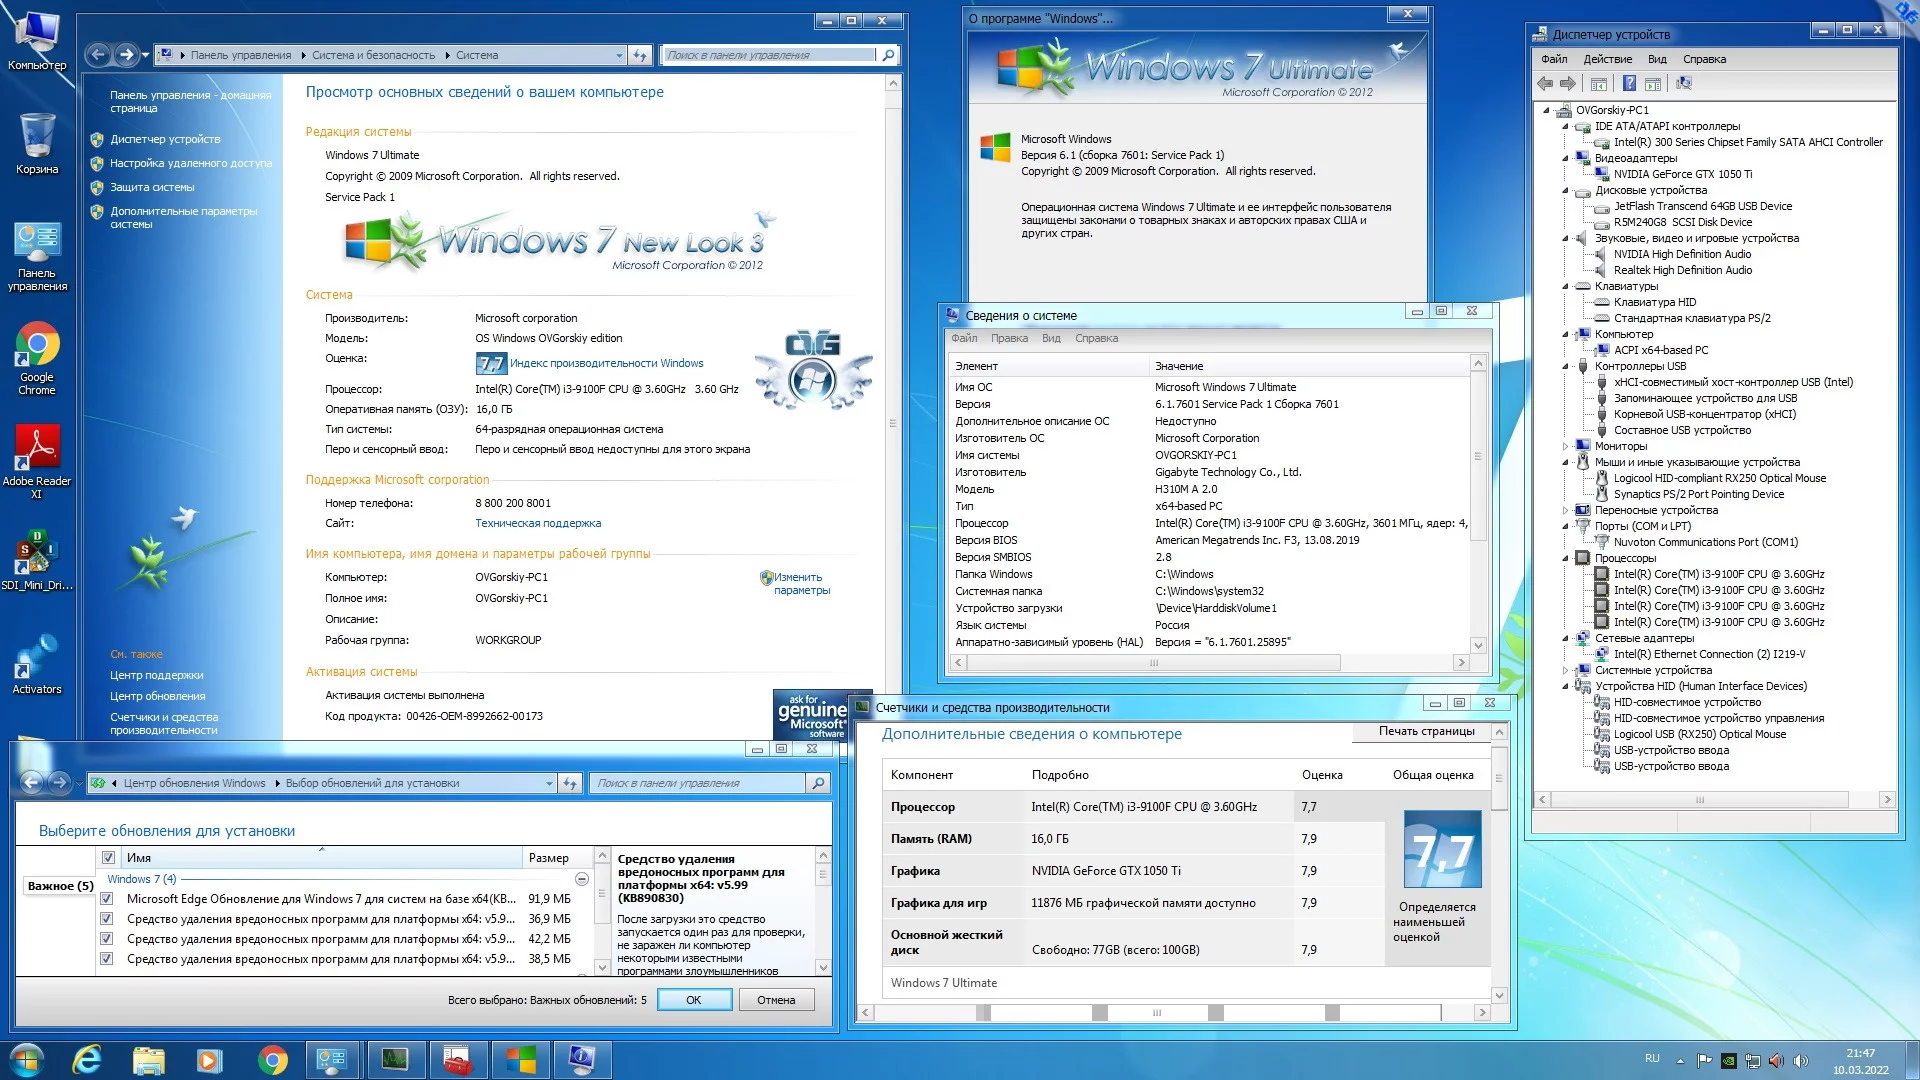The image size is (1920, 1080).
Task: Collapse the Процессоры tree node
Action: click(1566, 558)
